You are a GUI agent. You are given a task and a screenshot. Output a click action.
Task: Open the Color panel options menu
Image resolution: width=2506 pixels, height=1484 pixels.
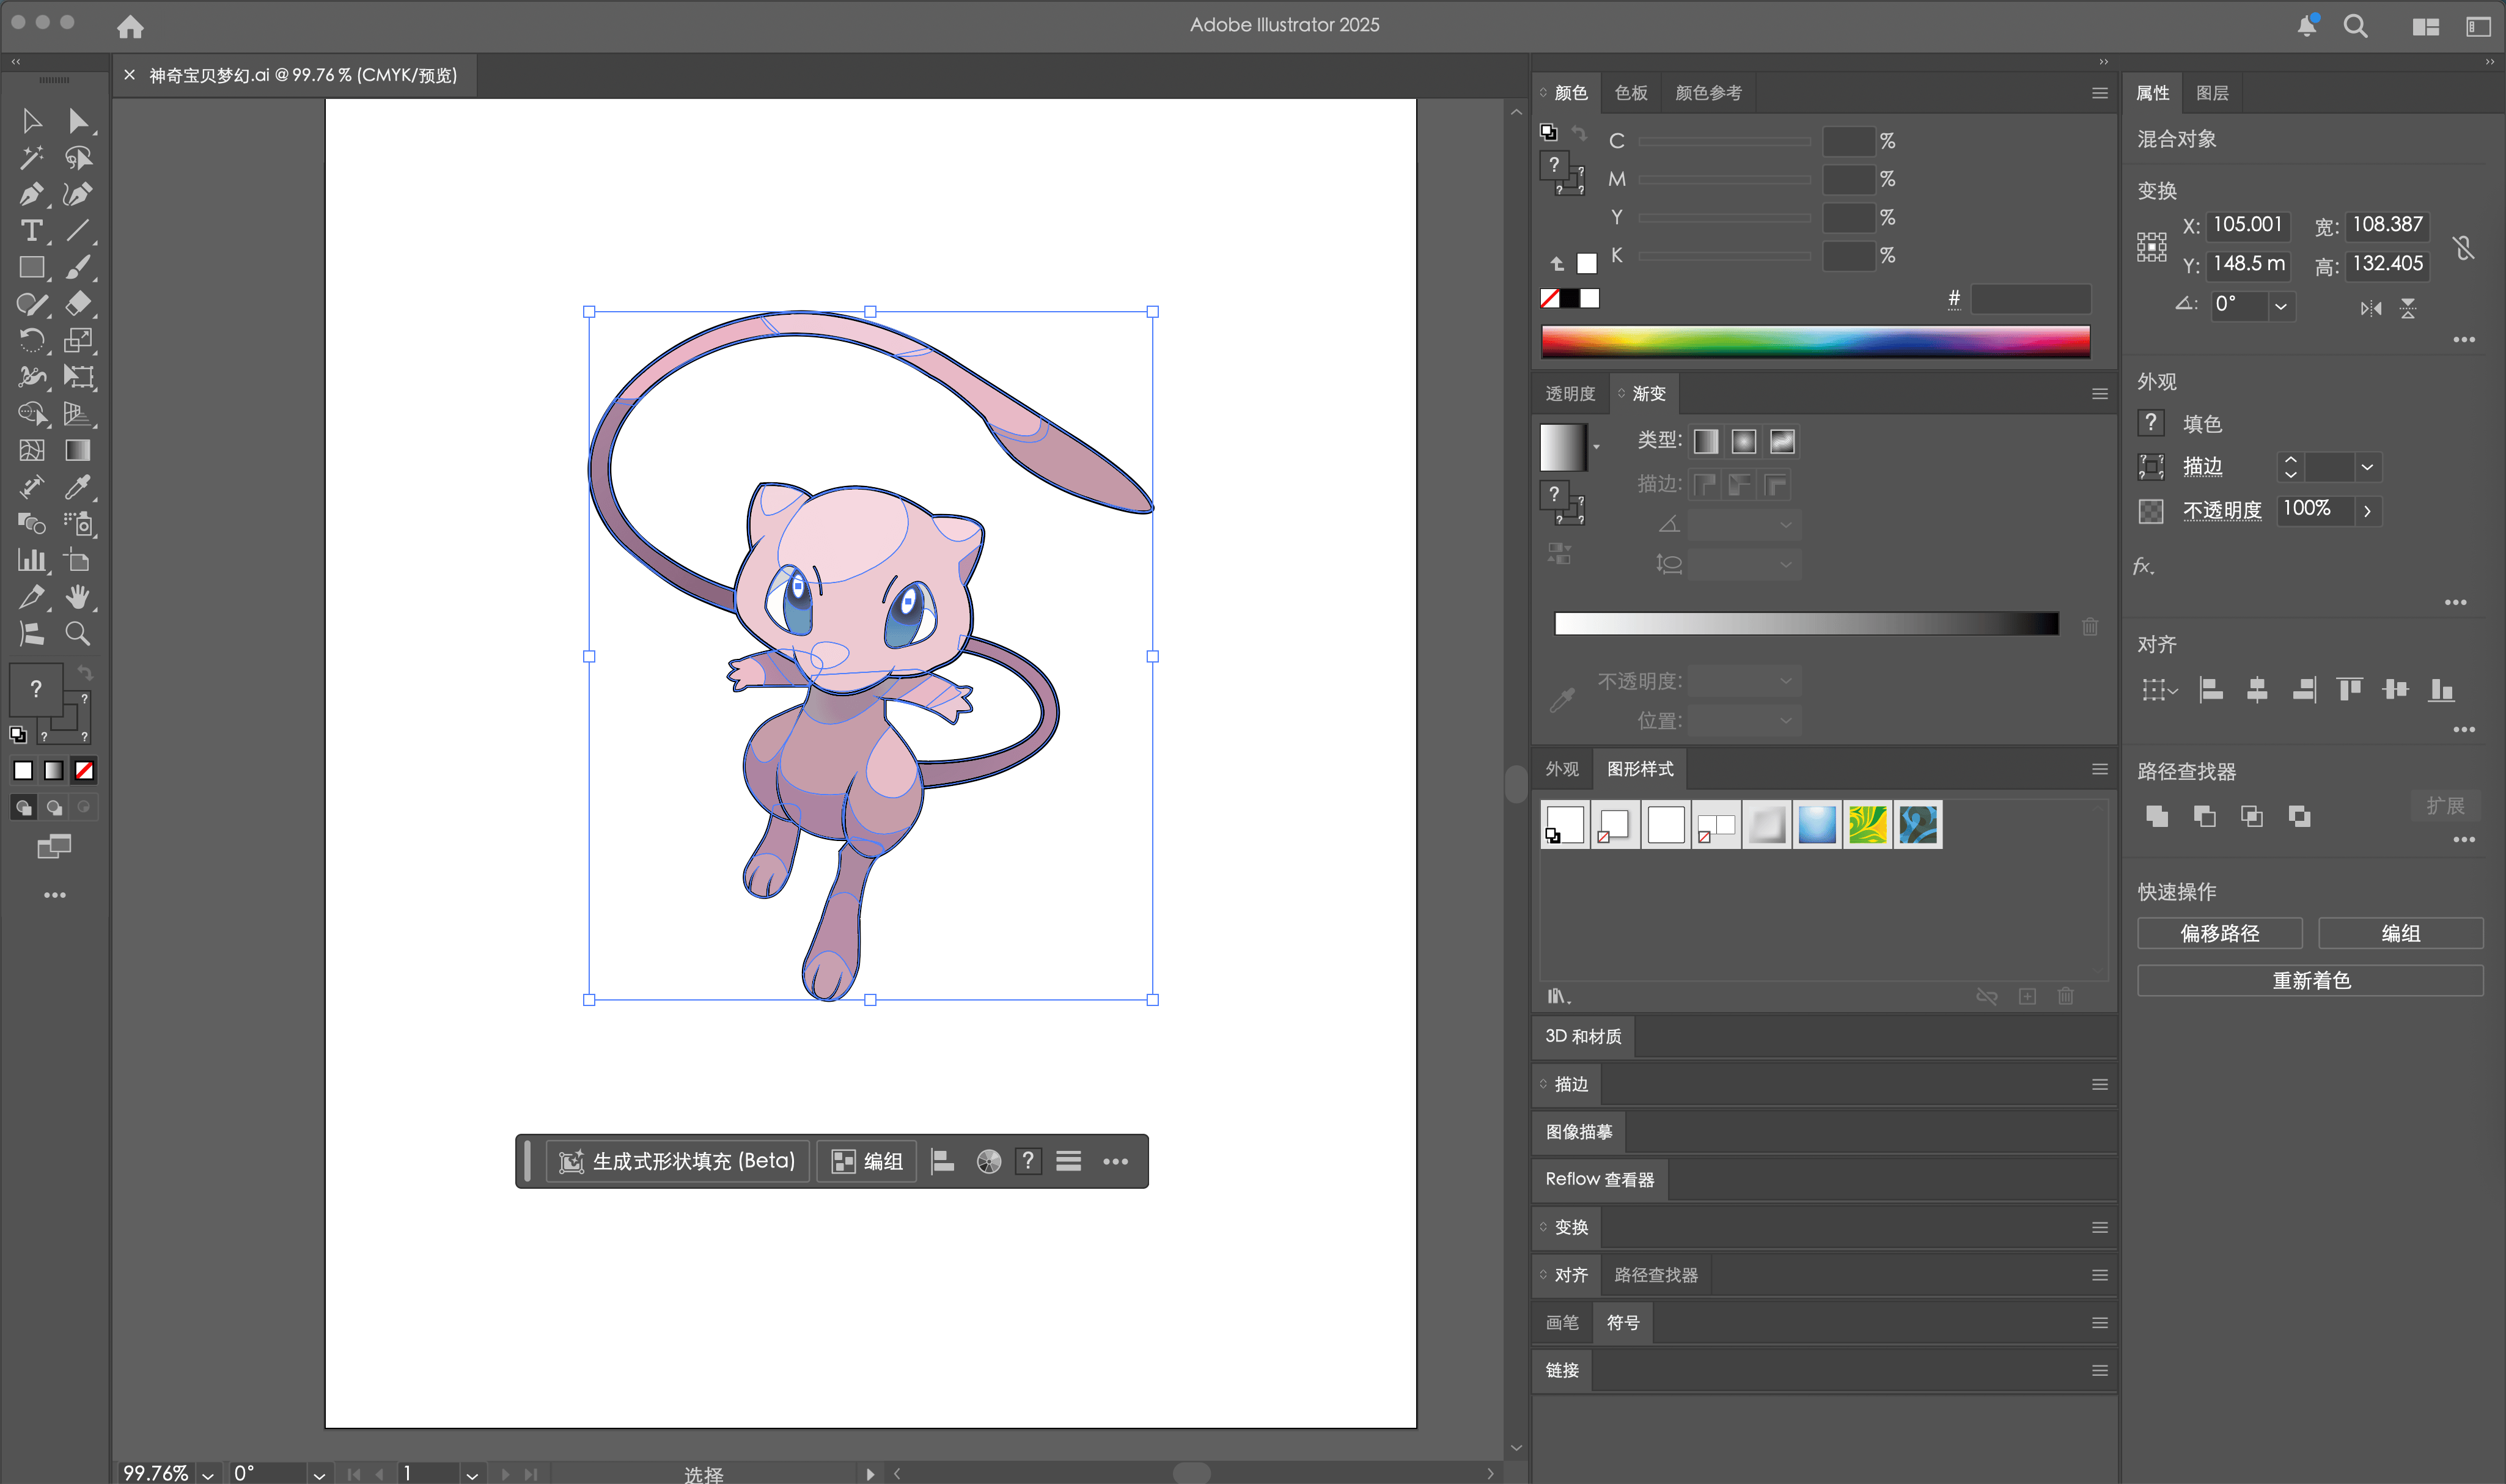[x=2100, y=93]
